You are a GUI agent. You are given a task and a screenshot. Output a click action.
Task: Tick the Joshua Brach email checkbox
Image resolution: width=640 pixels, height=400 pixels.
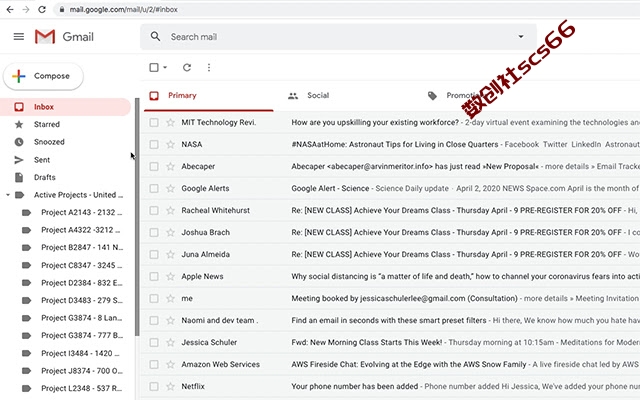(154, 233)
